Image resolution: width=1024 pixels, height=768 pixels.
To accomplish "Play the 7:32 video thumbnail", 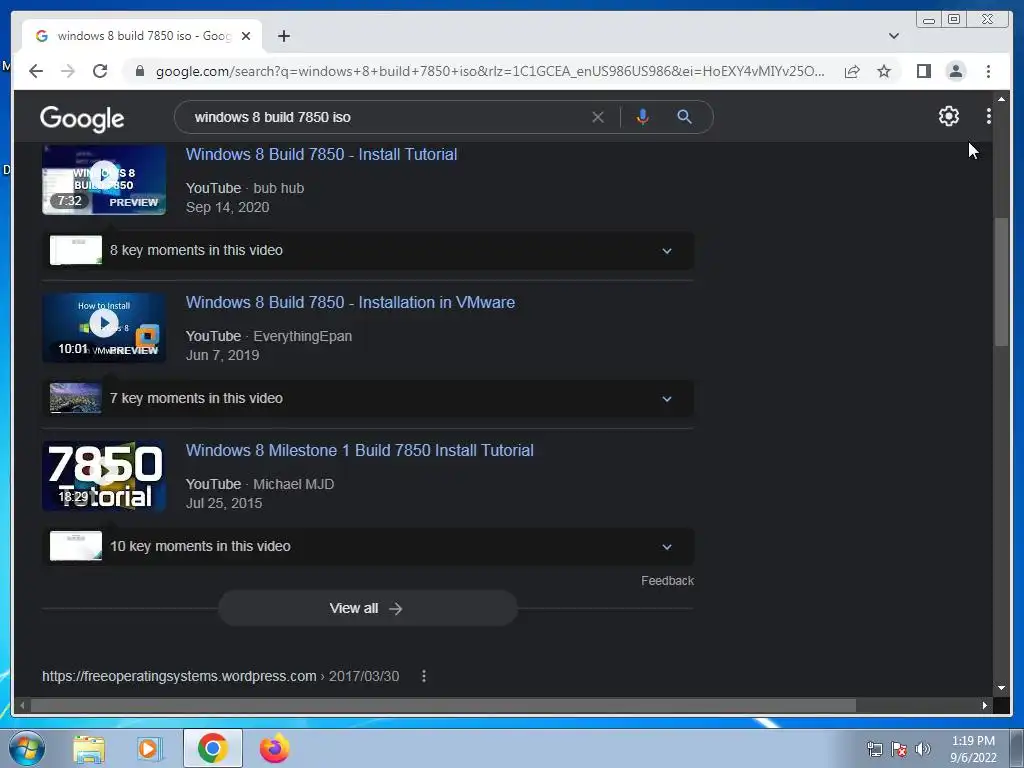I will click(x=104, y=180).
